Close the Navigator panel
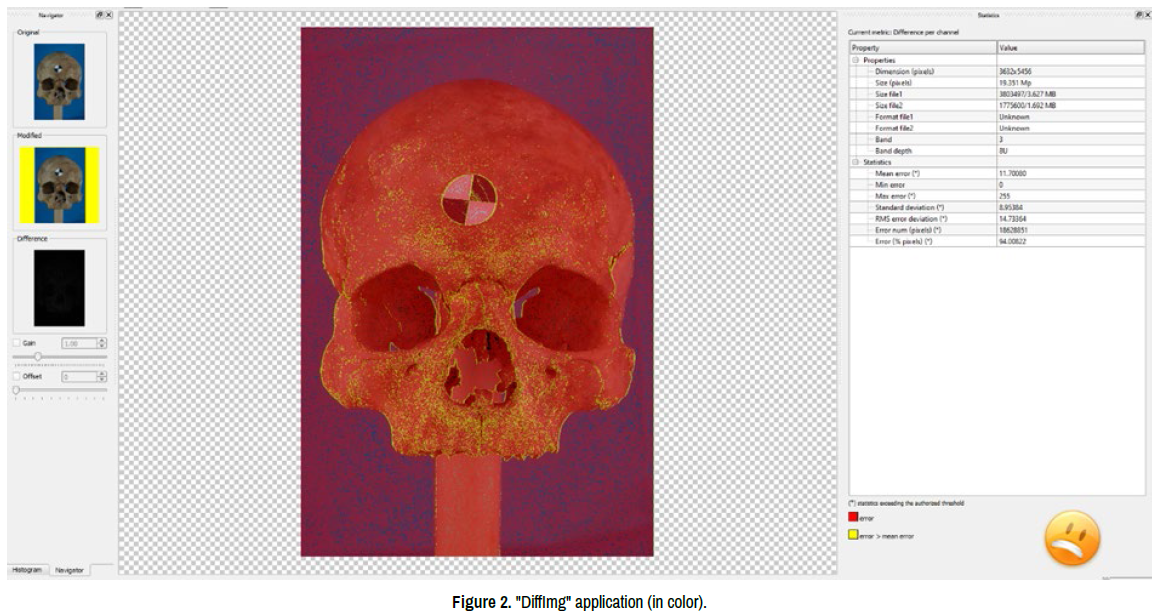The height and width of the screenshot is (616, 1168). [x=108, y=16]
